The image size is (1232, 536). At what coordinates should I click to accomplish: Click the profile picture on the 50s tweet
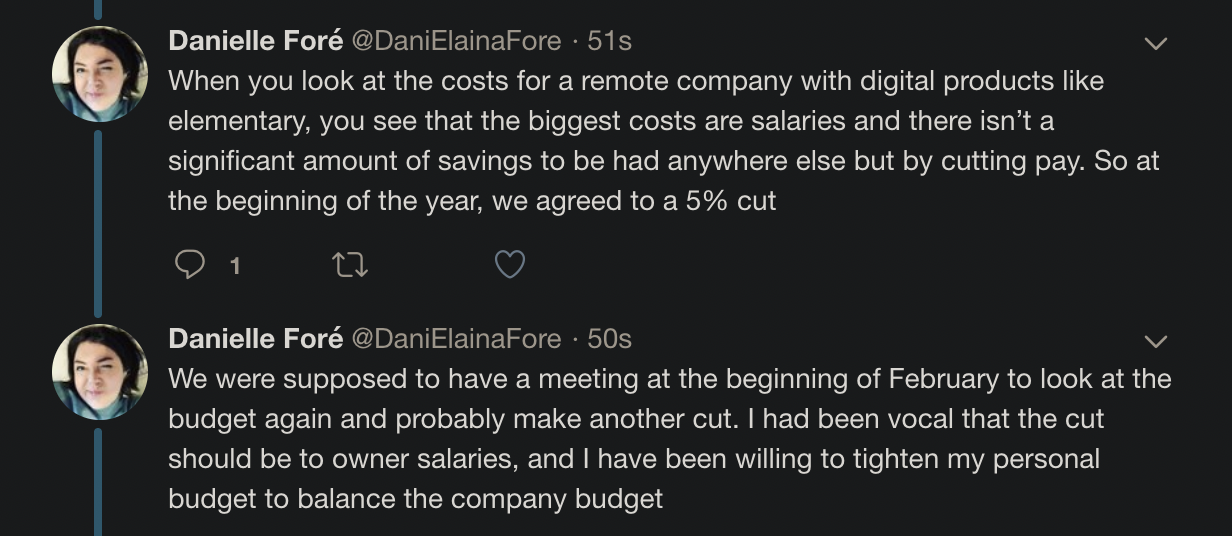point(100,372)
